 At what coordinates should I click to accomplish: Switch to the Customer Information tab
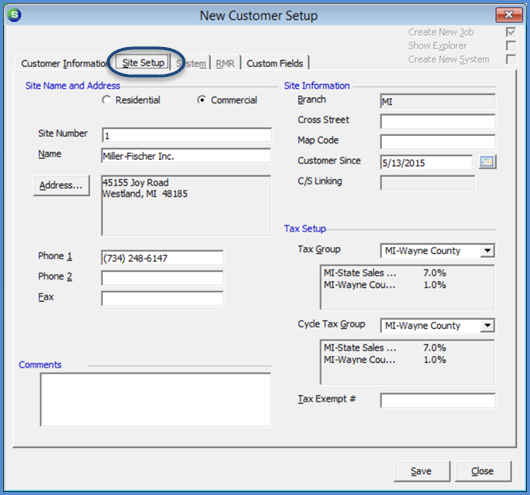click(x=63, y=63)
